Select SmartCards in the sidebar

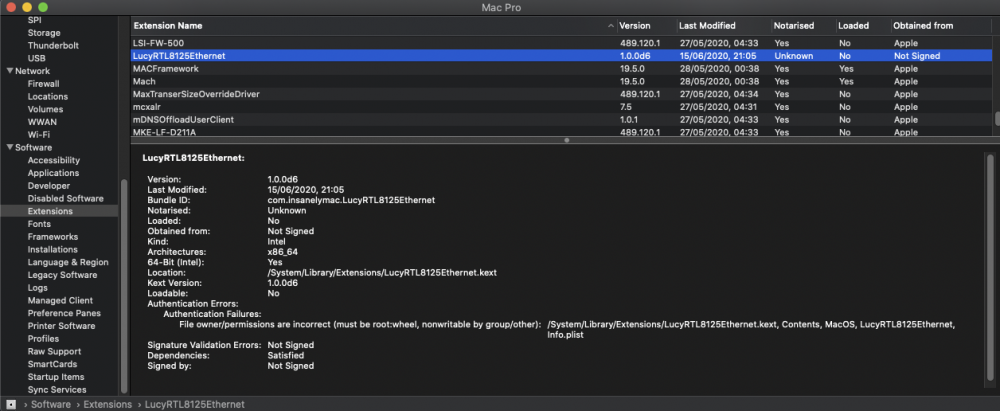click(x=52, y=364)
